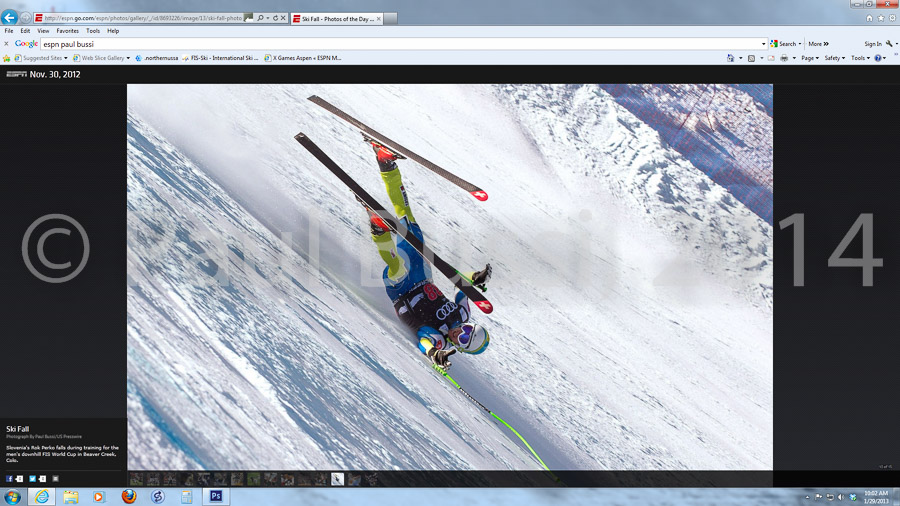Open the Windows Start menu

point(12,497)
